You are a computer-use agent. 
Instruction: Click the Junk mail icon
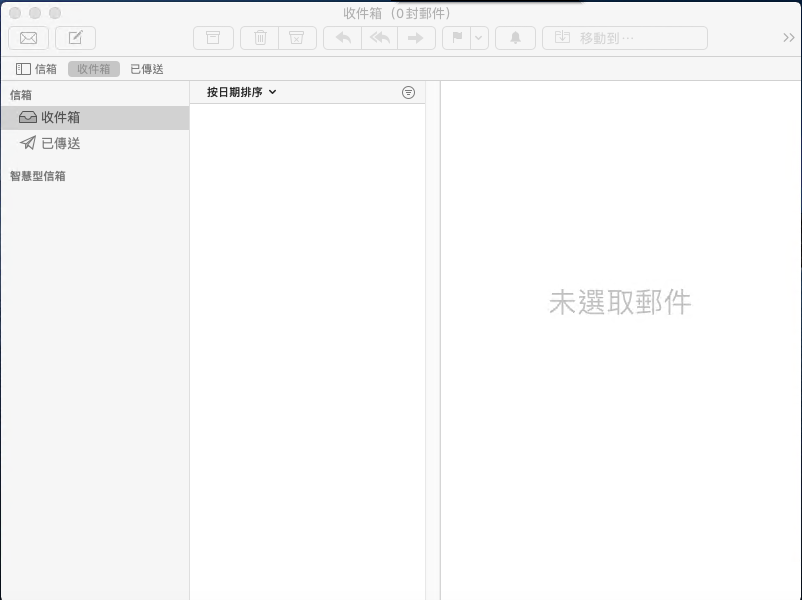[296, 38]
